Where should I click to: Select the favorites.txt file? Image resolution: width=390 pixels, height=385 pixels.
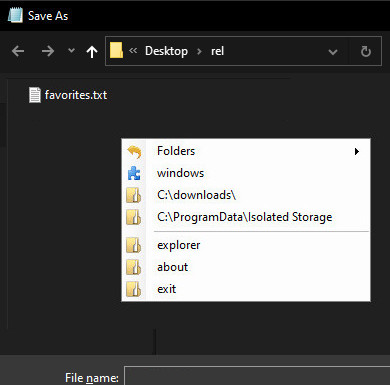click(68, 95)
